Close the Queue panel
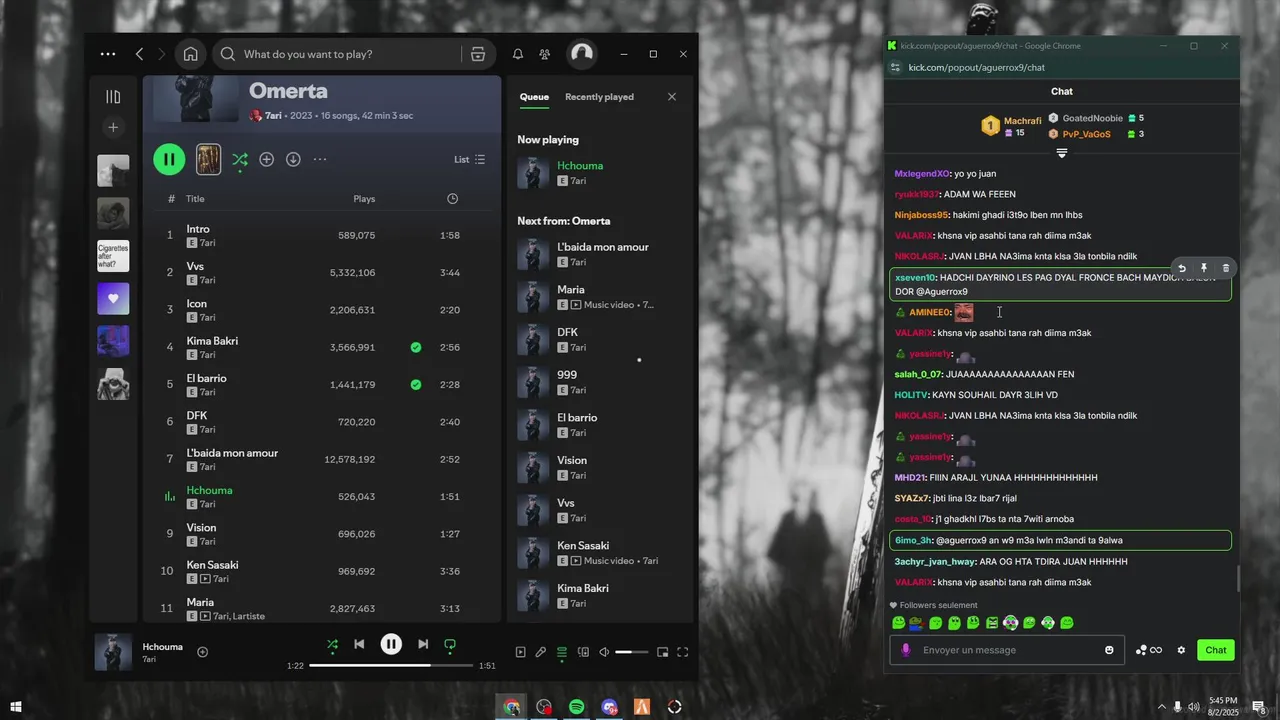 click(672, 97)
